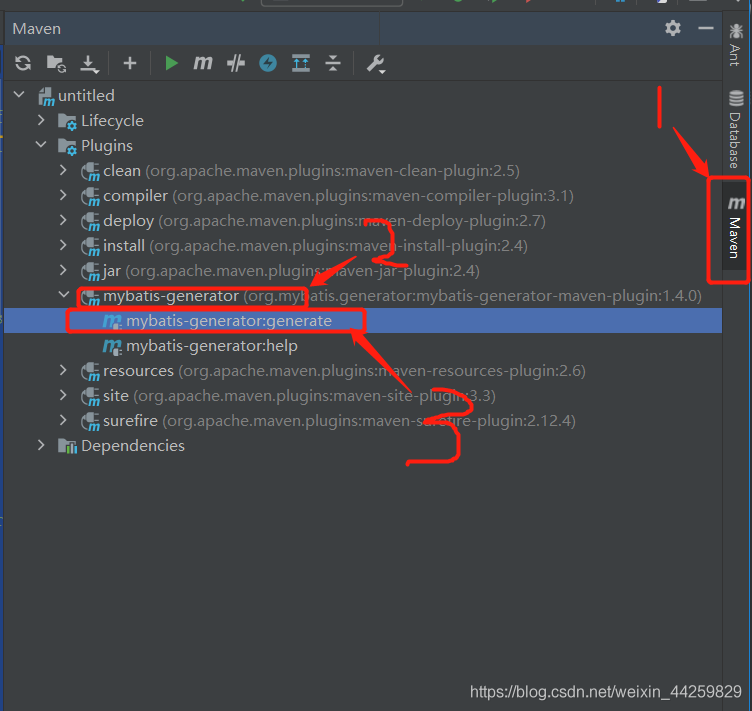Select the Dependencies tree item
752x711 pixels.
coord(363,445)
